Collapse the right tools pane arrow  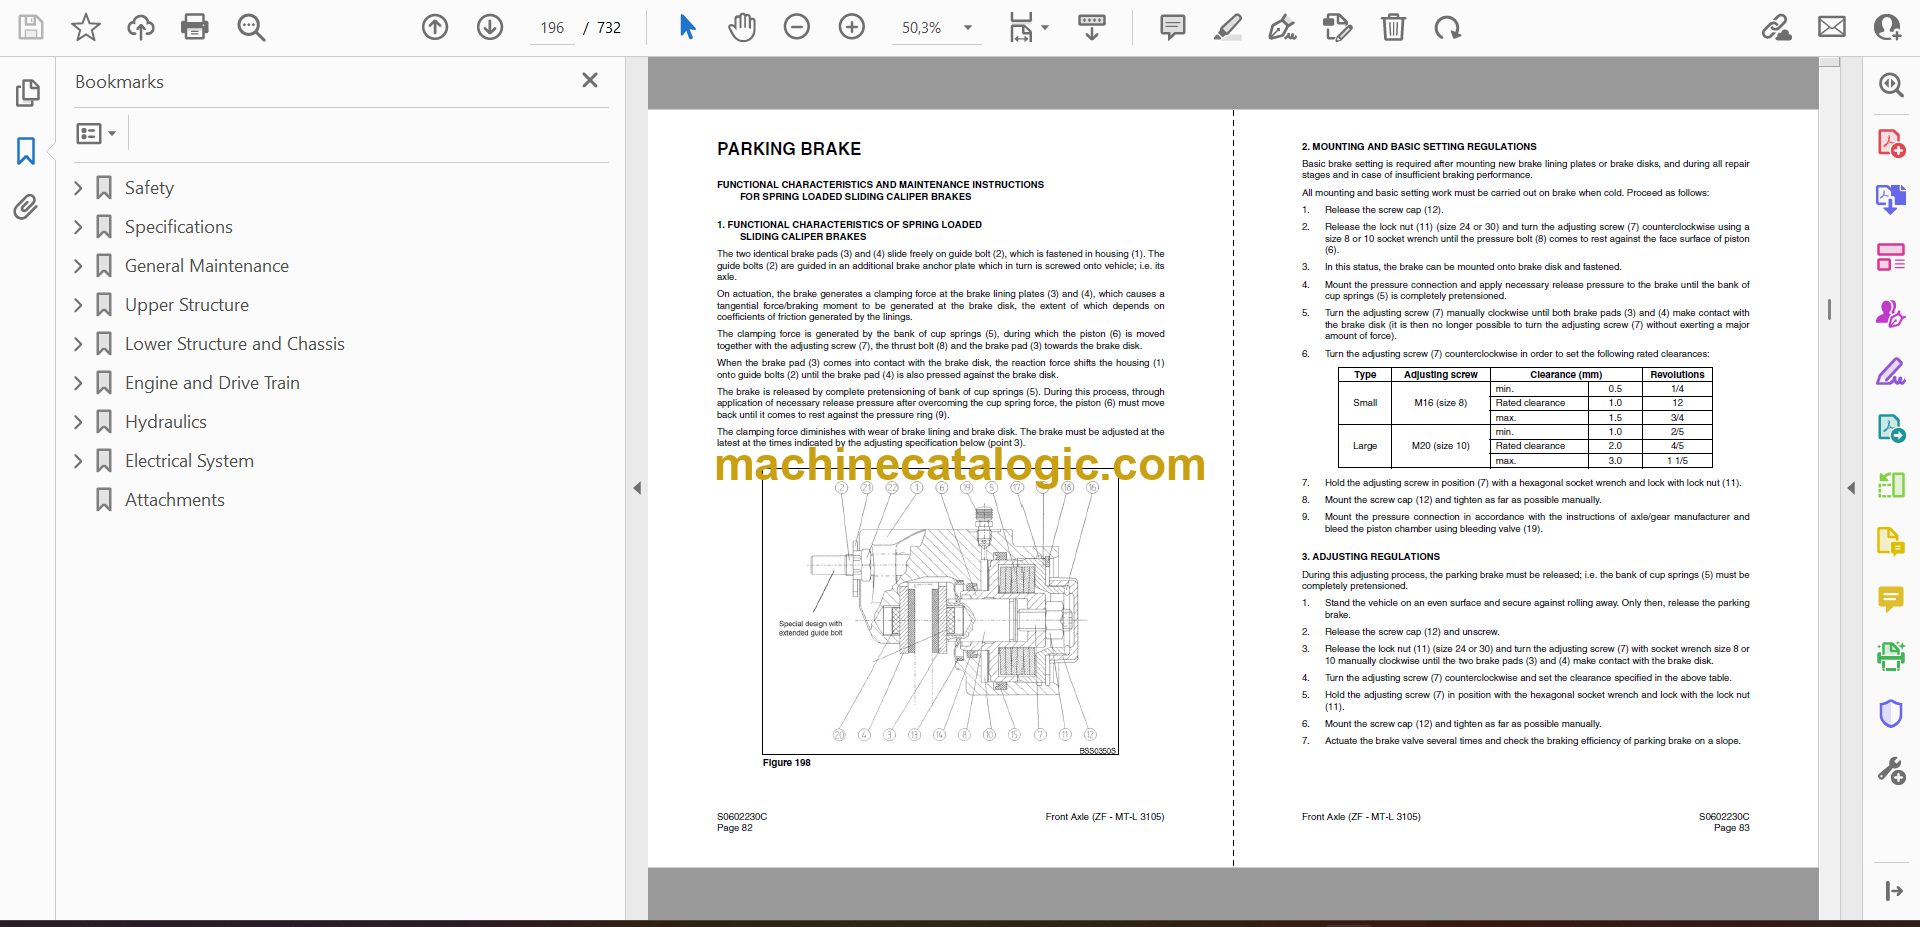(1851, 488)
